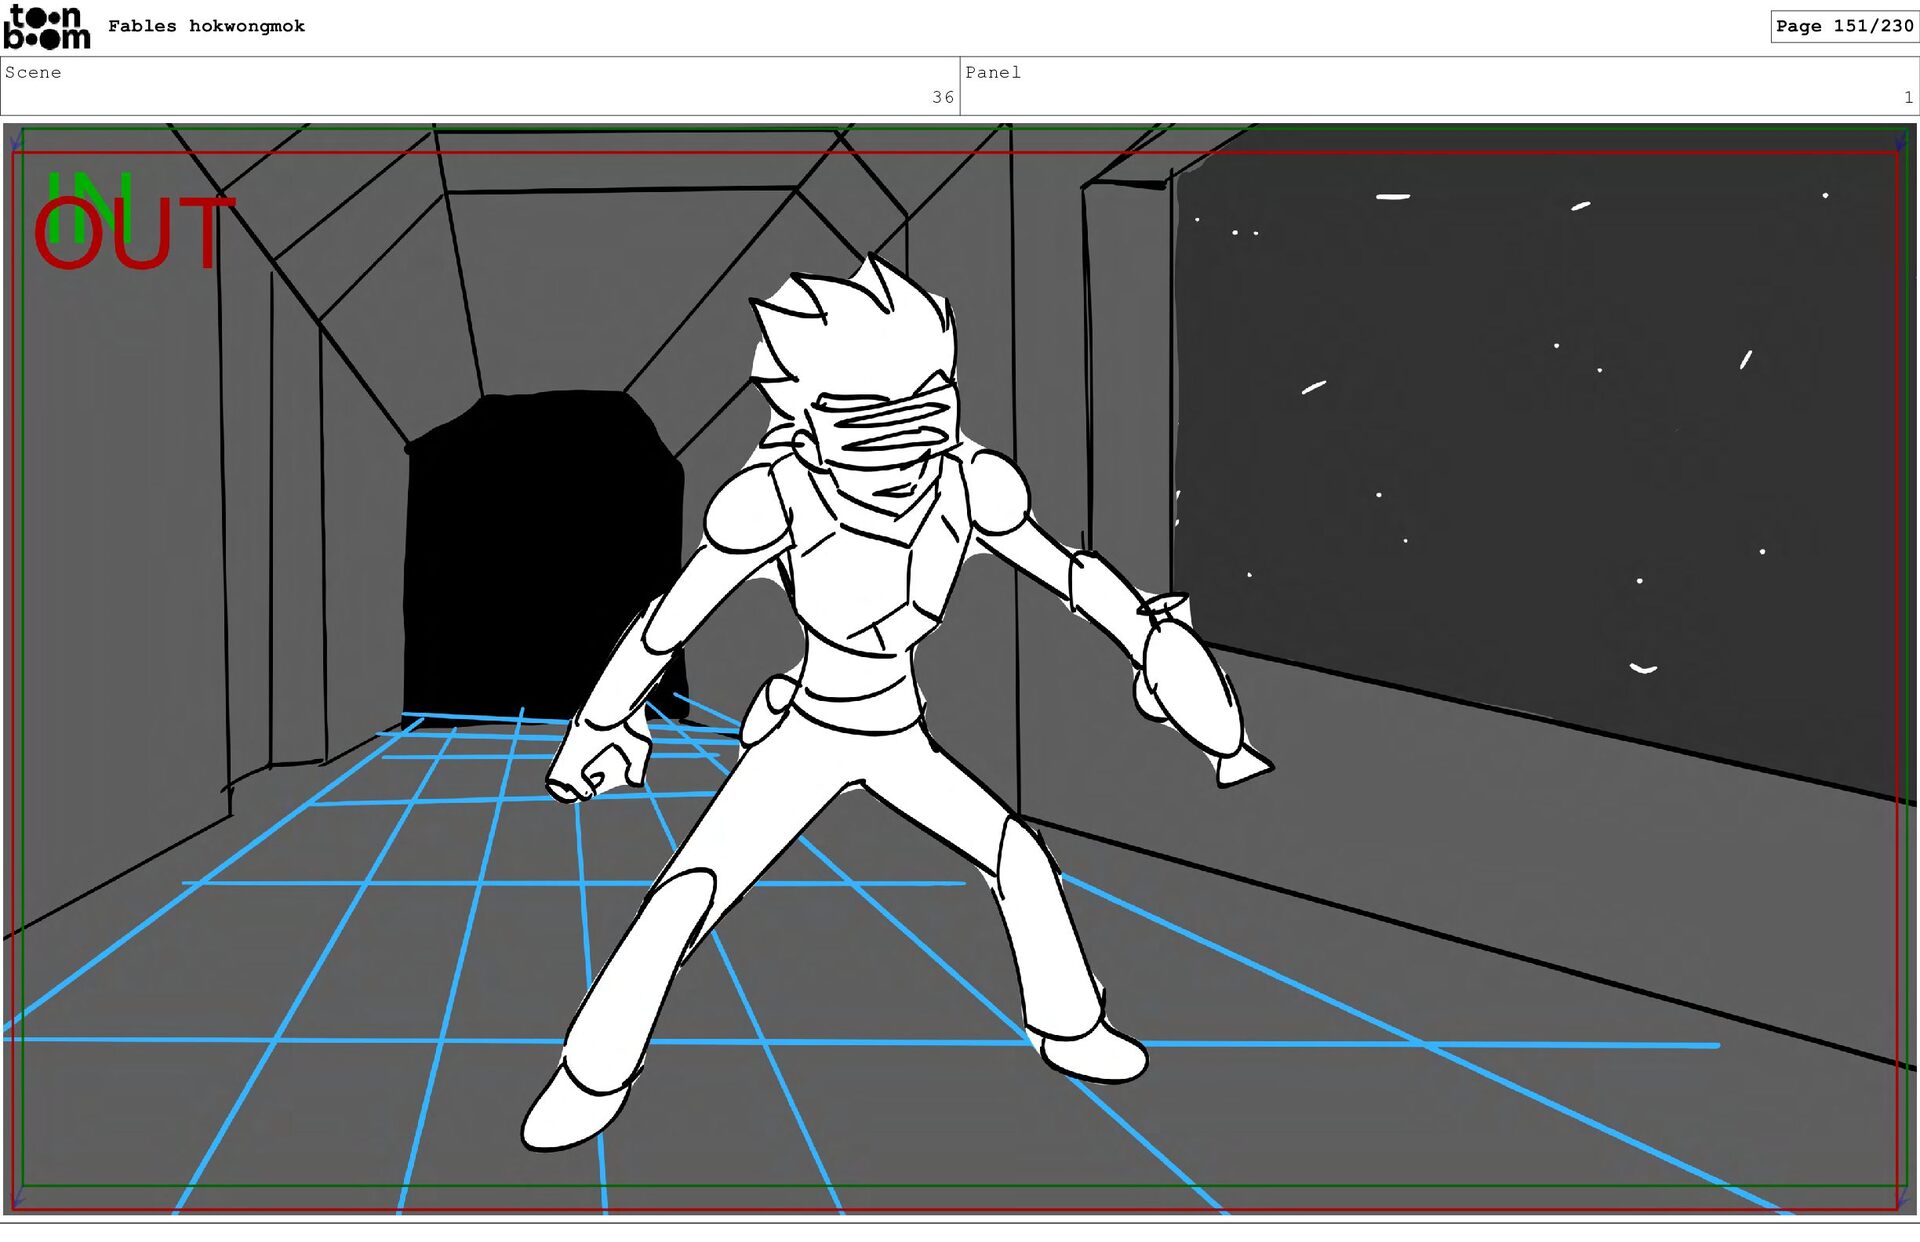Click the Toon Boom logo
This screenshot has width=1920, height=1242.
pos(47,27)
